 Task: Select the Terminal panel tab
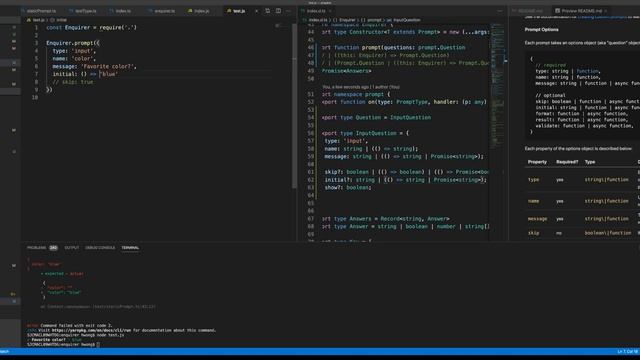130,248
